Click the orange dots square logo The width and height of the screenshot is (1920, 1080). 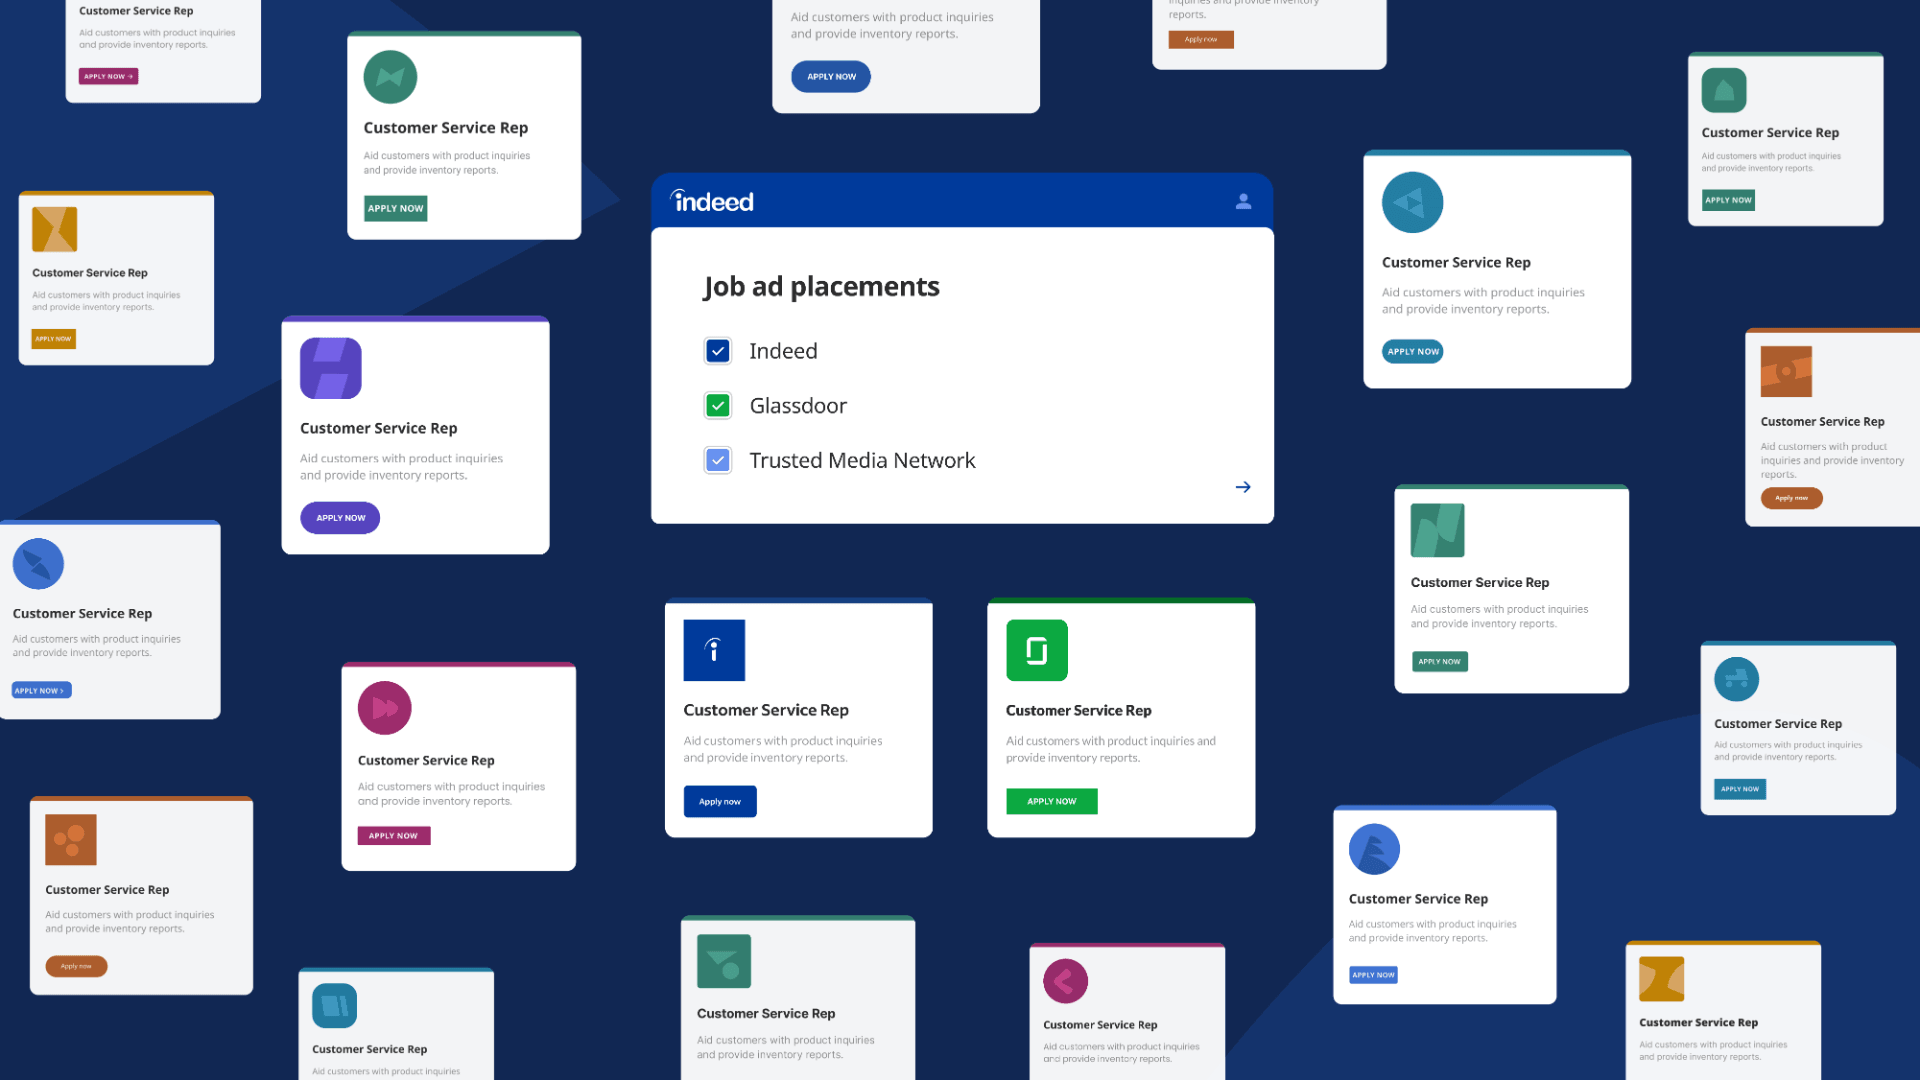tap(71, 839)
